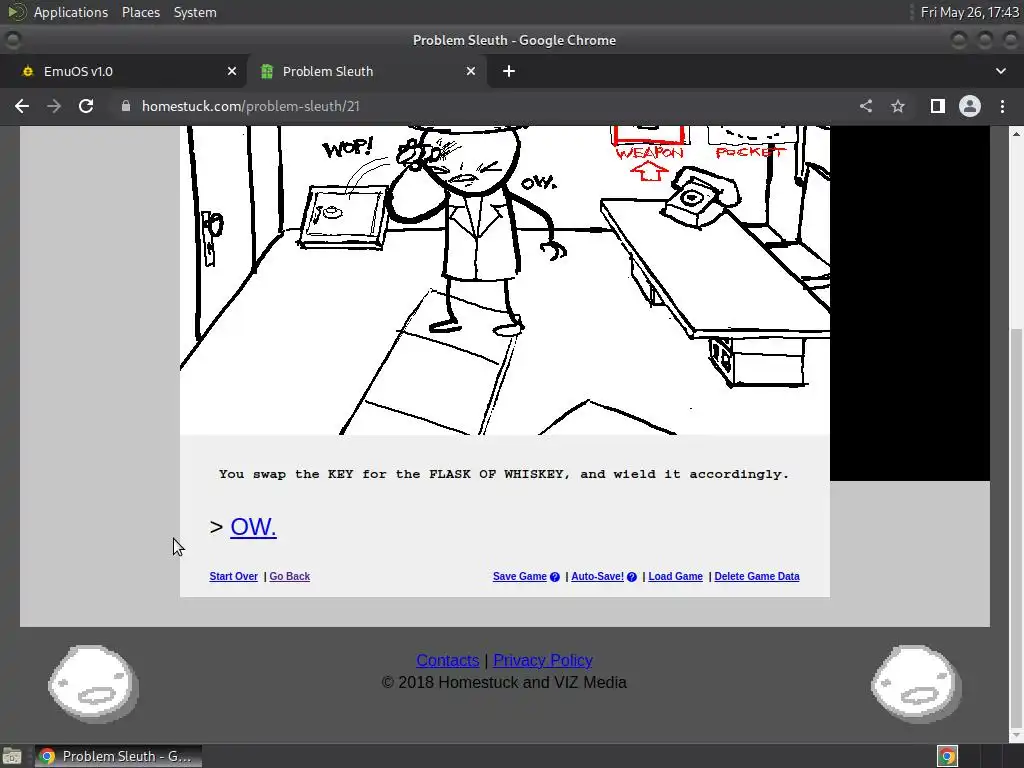Screen dimensions: 1024x768
Task: Click the Problem Sleuth comic panel
Action: 505,280
